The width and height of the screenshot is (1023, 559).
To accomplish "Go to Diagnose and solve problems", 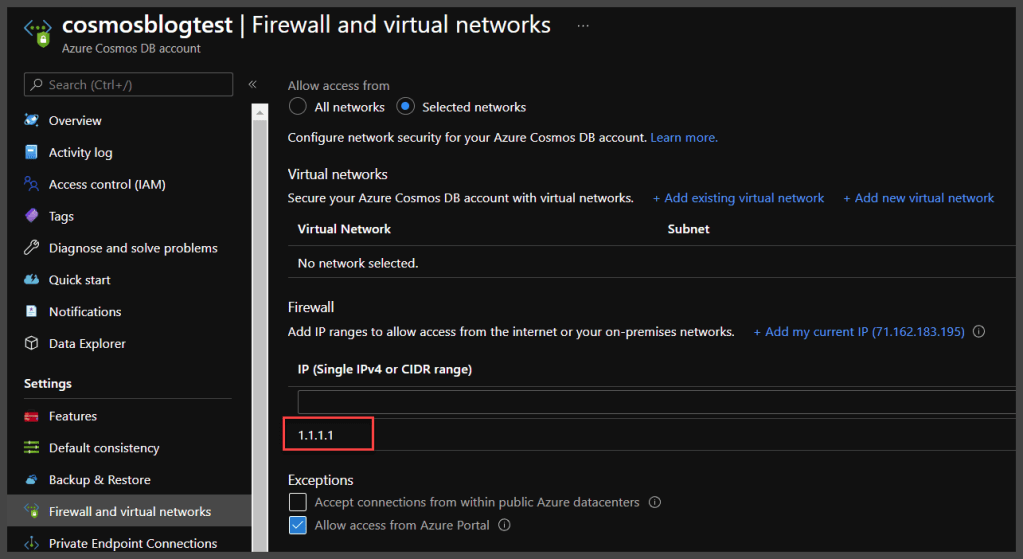I will pos(132,248).
